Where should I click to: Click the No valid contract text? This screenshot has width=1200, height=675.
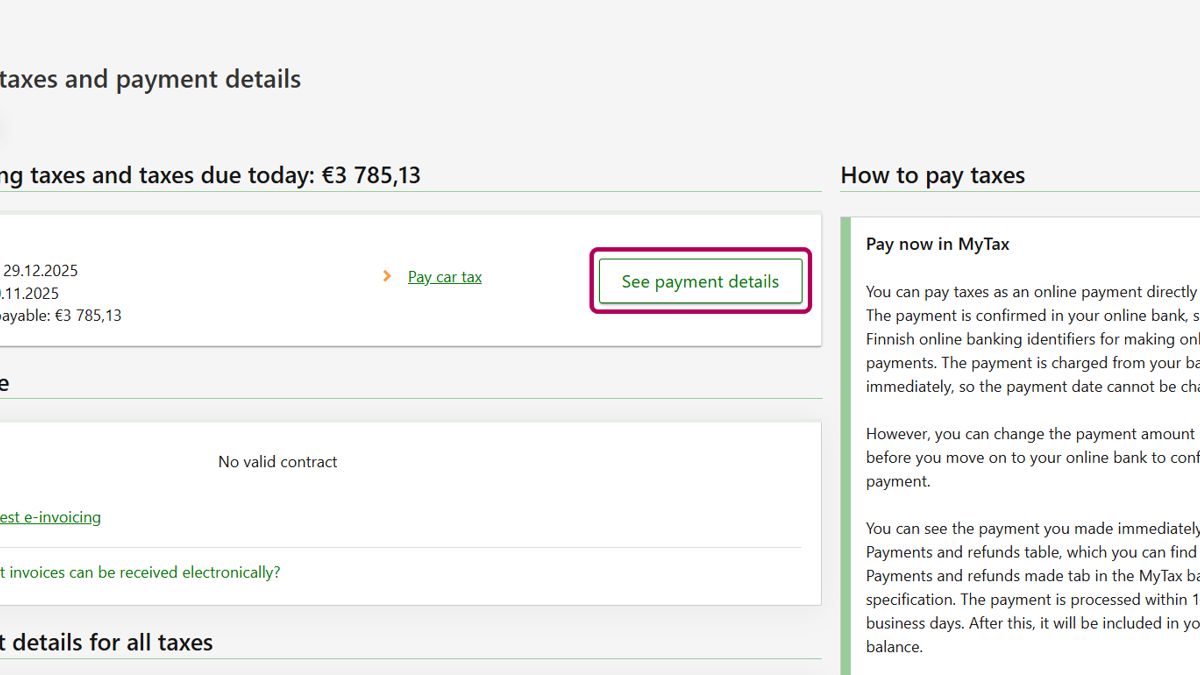click(277, 462)
